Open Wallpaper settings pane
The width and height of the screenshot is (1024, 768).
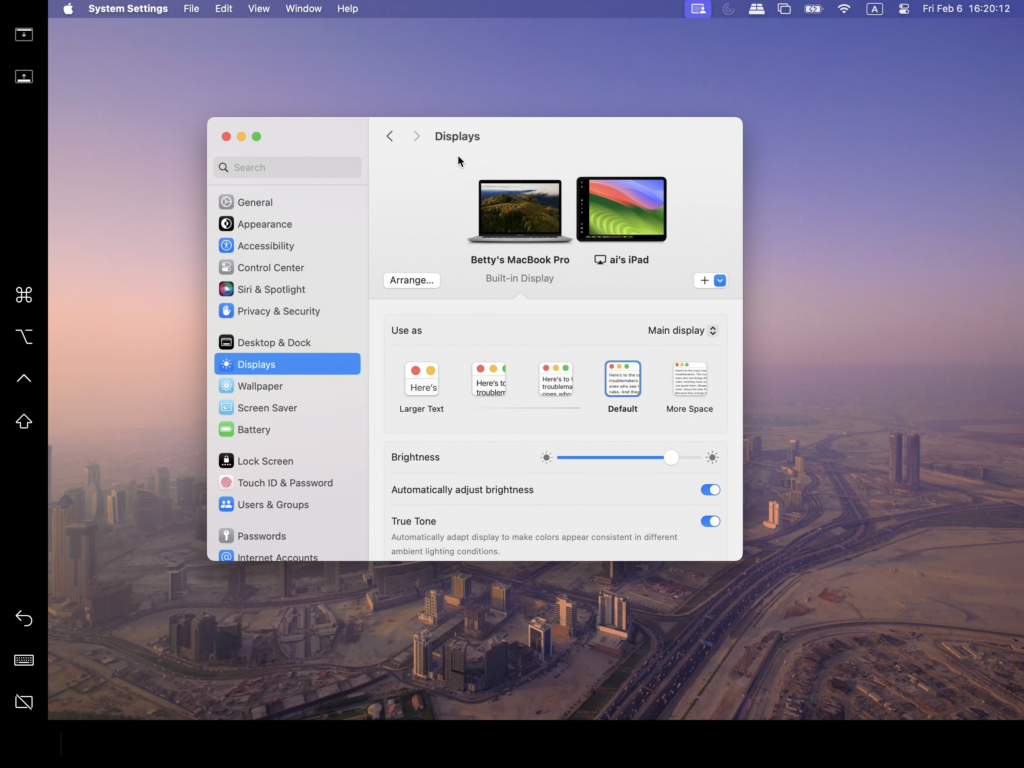(259, 386)
